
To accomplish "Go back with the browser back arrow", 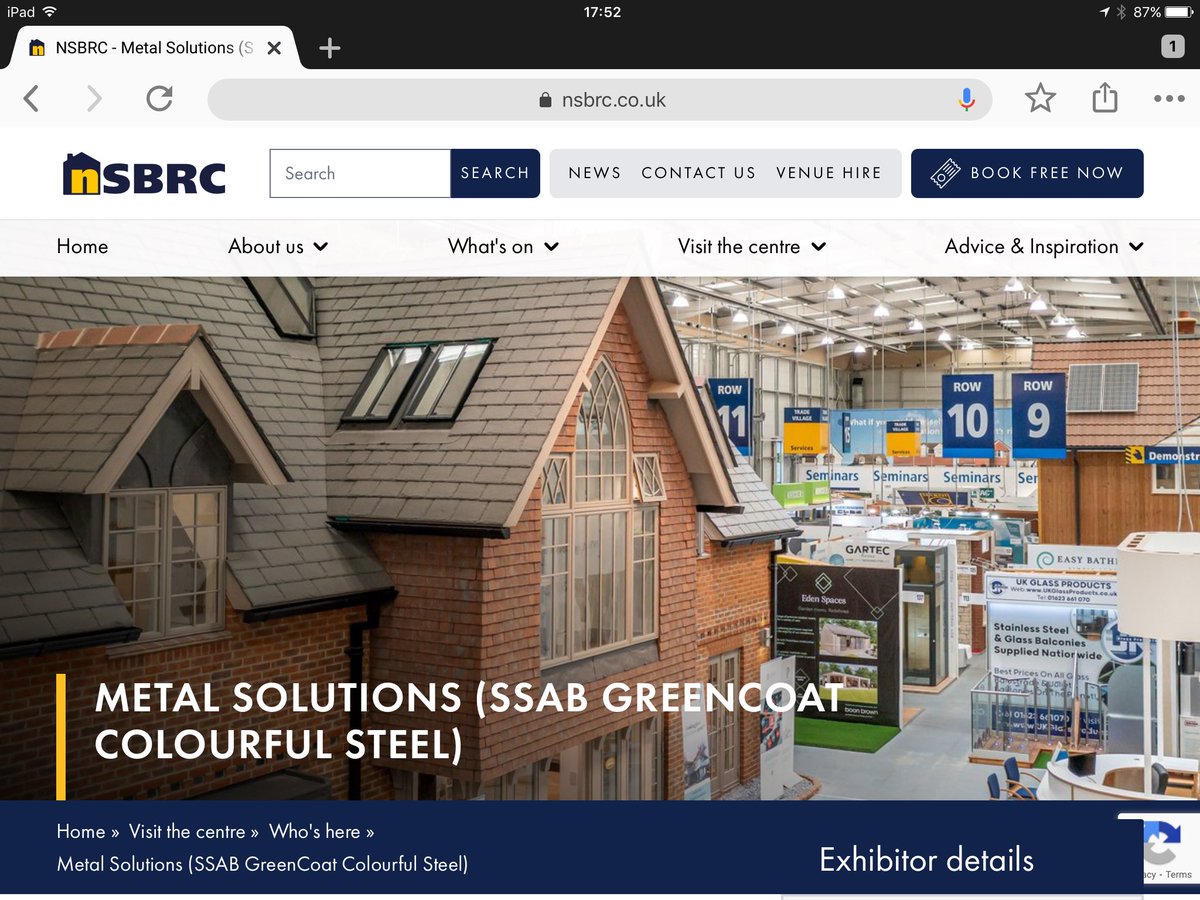I will pyautogui.click(x=31, y=99).
